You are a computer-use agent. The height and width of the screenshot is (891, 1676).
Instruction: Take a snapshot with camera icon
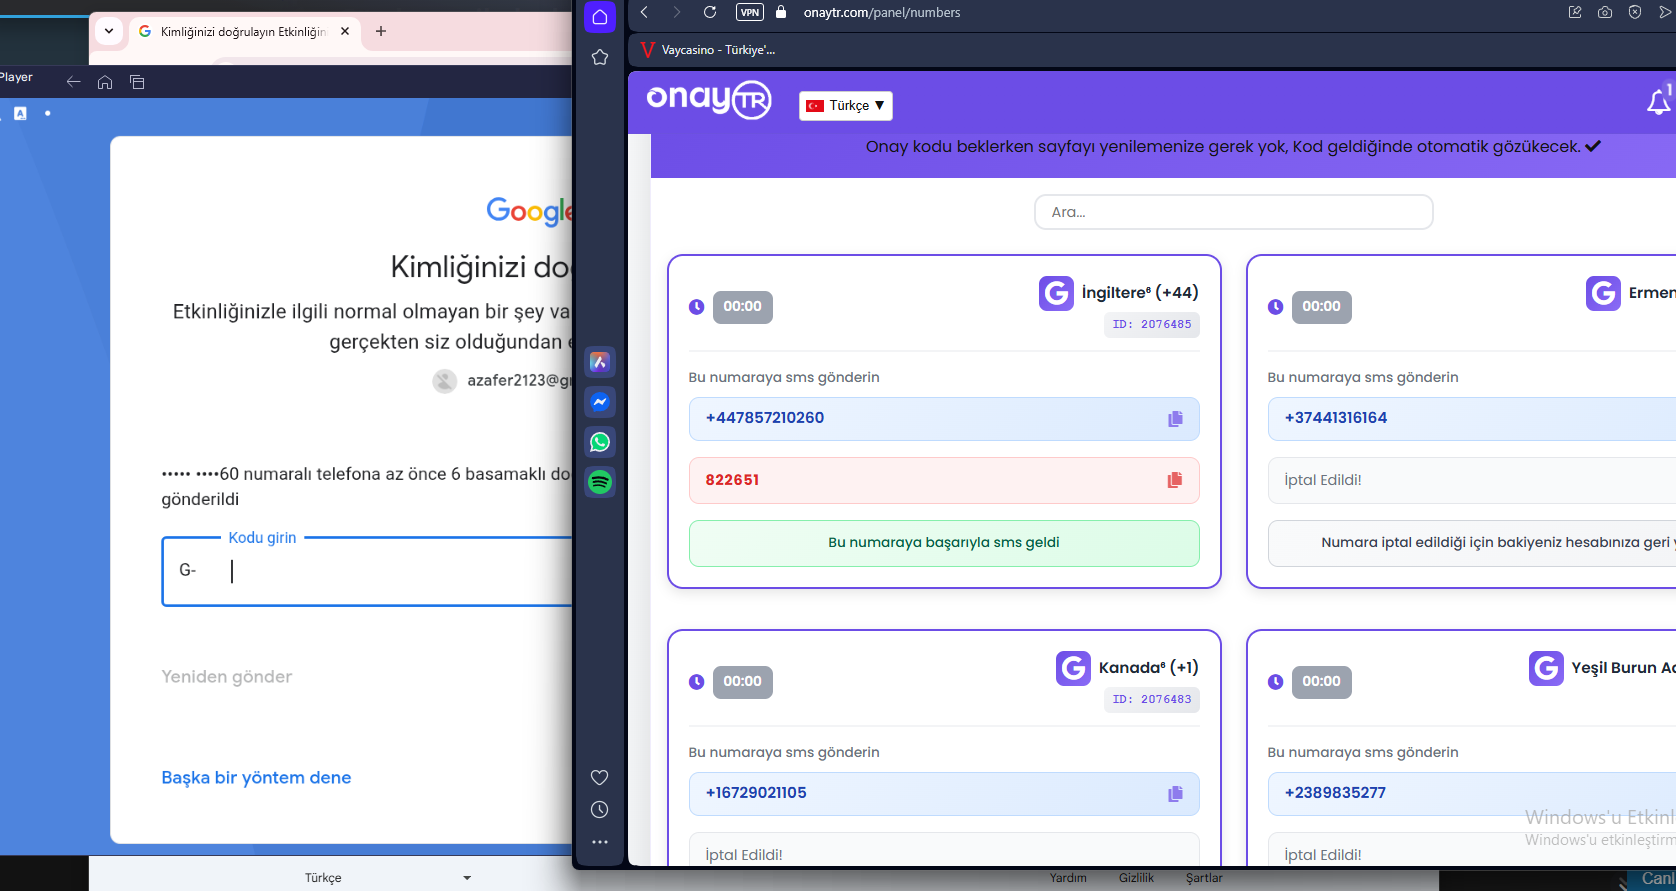[1605, 12]
